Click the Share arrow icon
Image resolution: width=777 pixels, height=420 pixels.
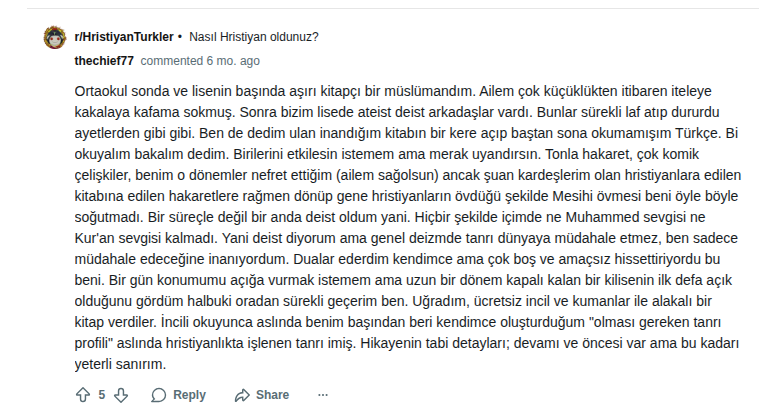(x=240, y=395)
